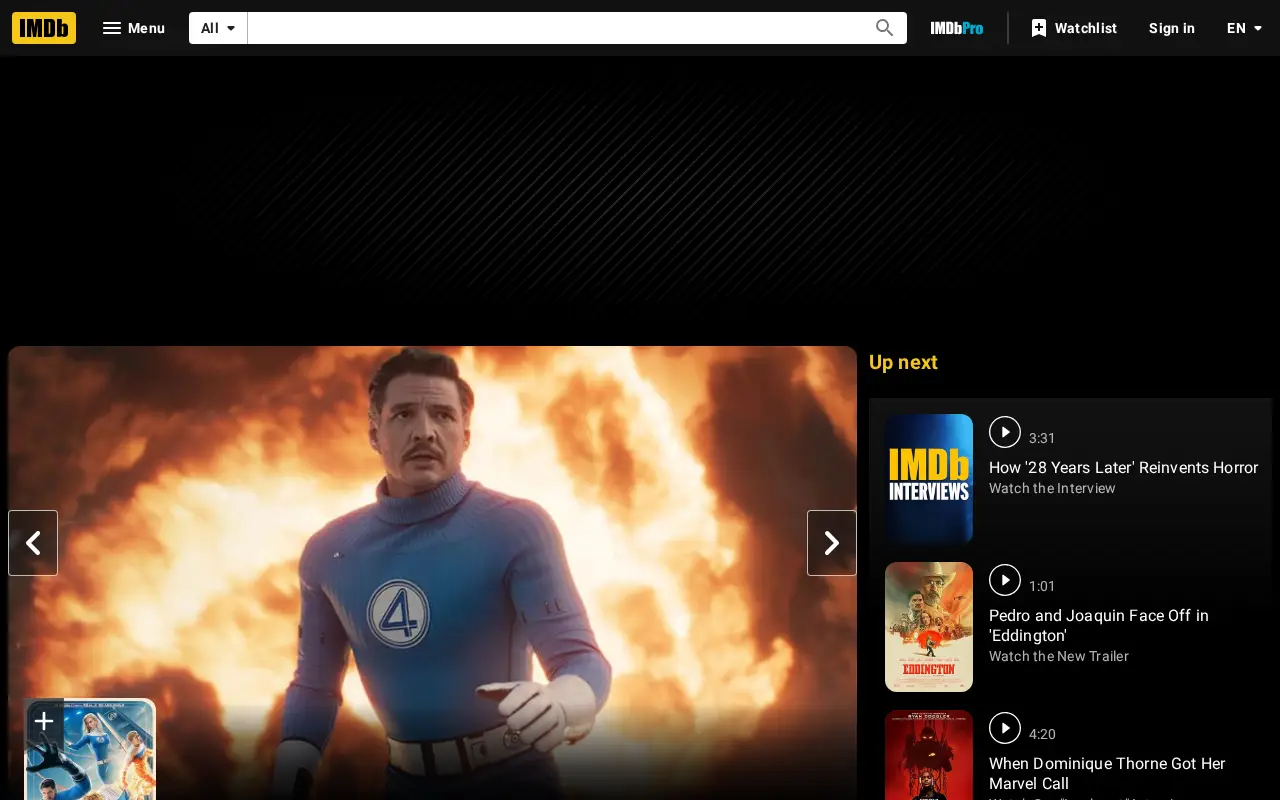Advance to the next featured slide
Screen dimensions: 1280x800
832,543
